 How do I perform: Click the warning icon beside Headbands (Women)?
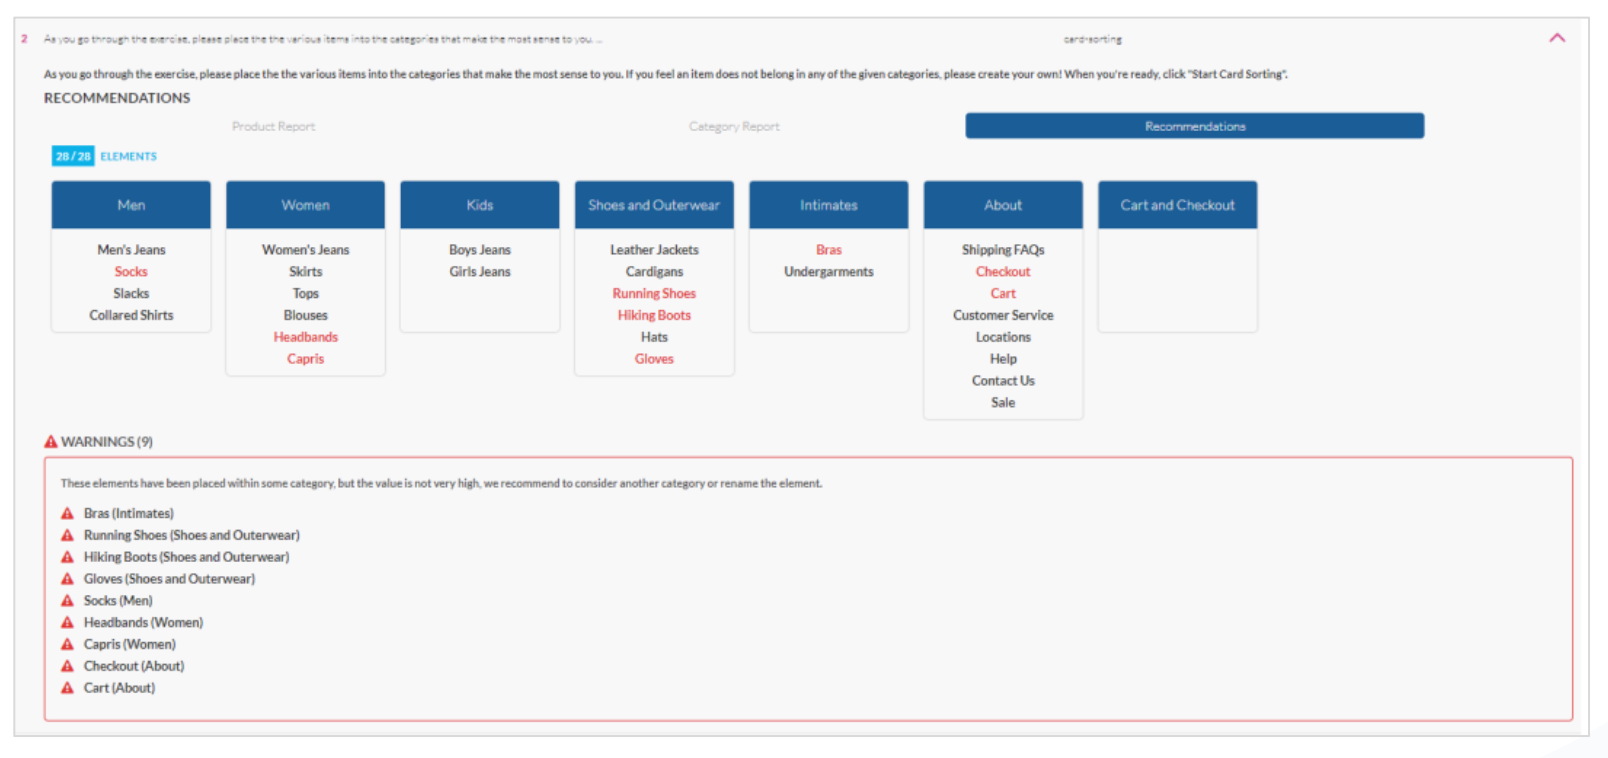click(68, 623)
